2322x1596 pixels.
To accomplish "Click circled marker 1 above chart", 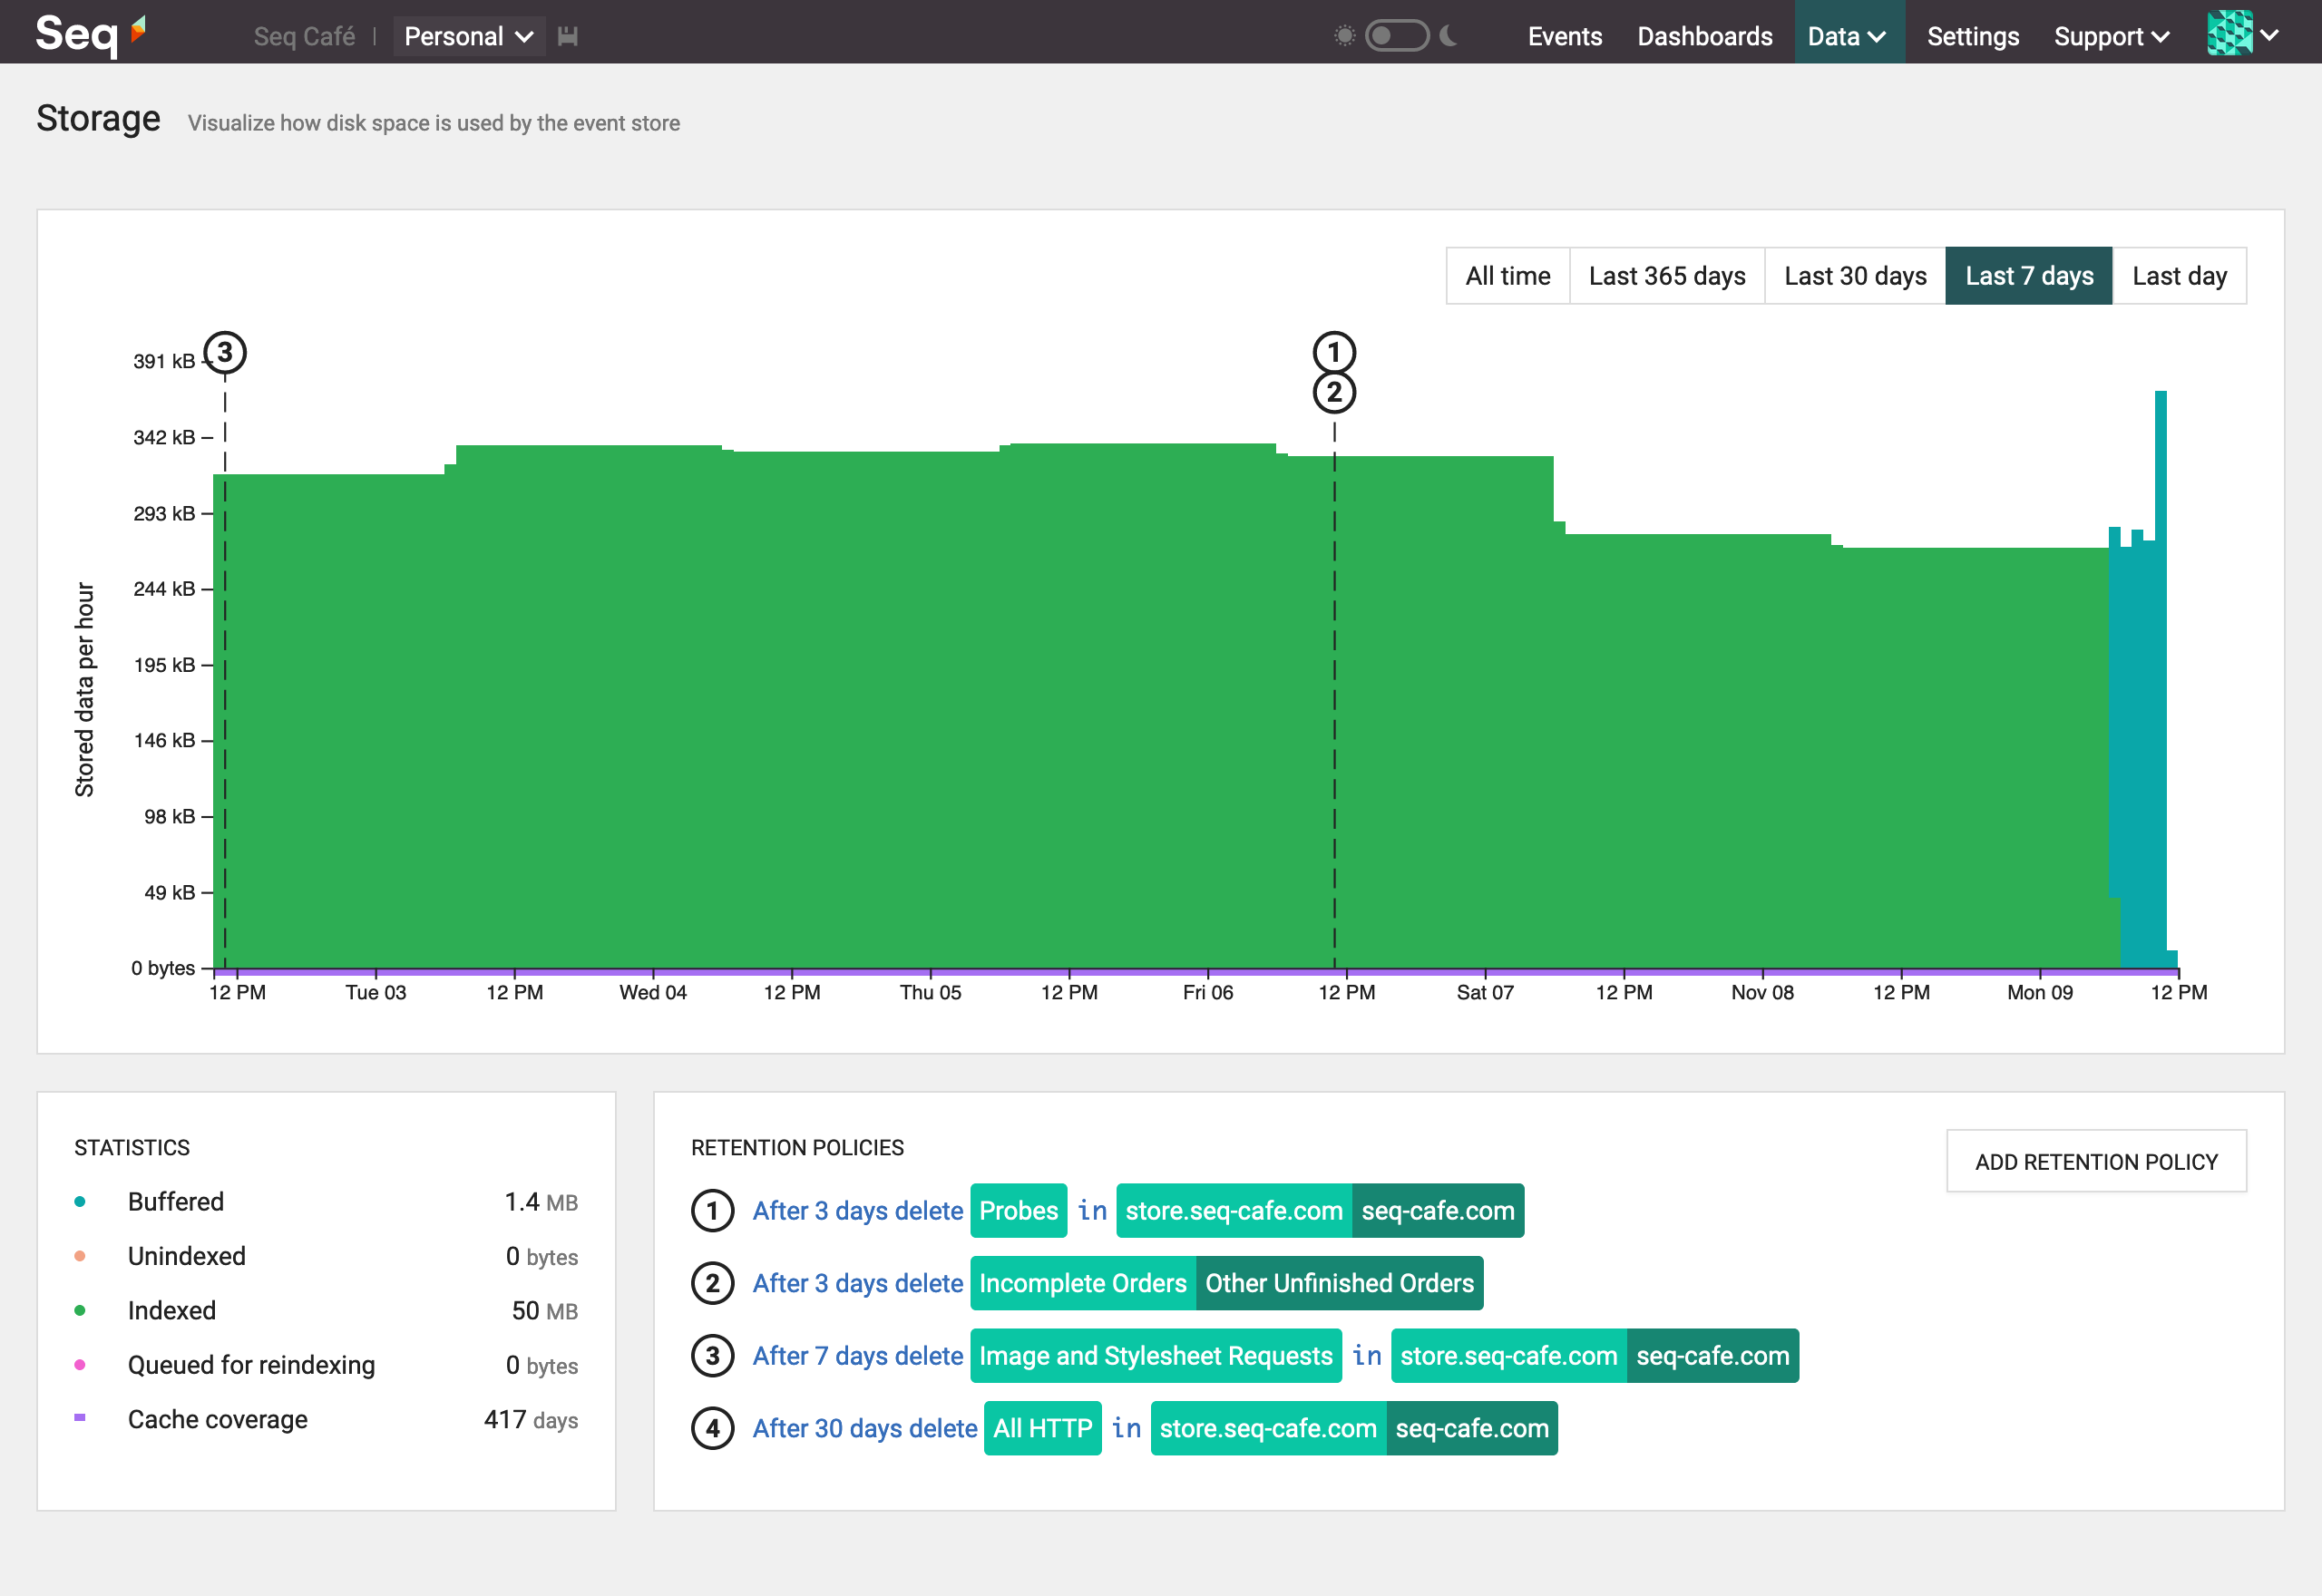I will (1333, 352).
